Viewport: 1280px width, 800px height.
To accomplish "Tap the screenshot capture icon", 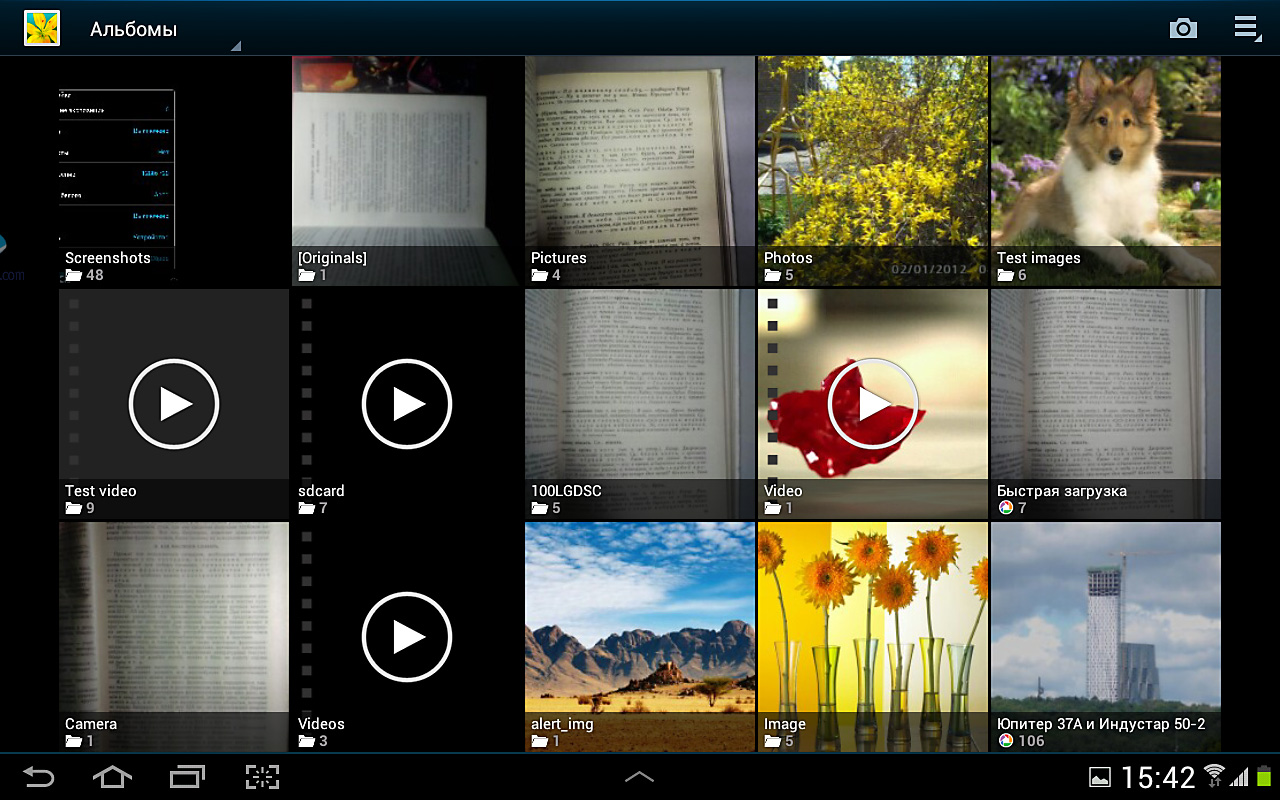I will 262,777.
